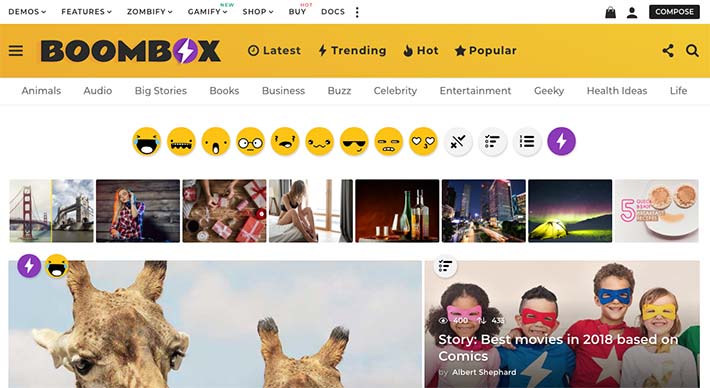Click the Boombox logo
The width and height of the screenshot is (710, 388).
[x=131, y=51]
